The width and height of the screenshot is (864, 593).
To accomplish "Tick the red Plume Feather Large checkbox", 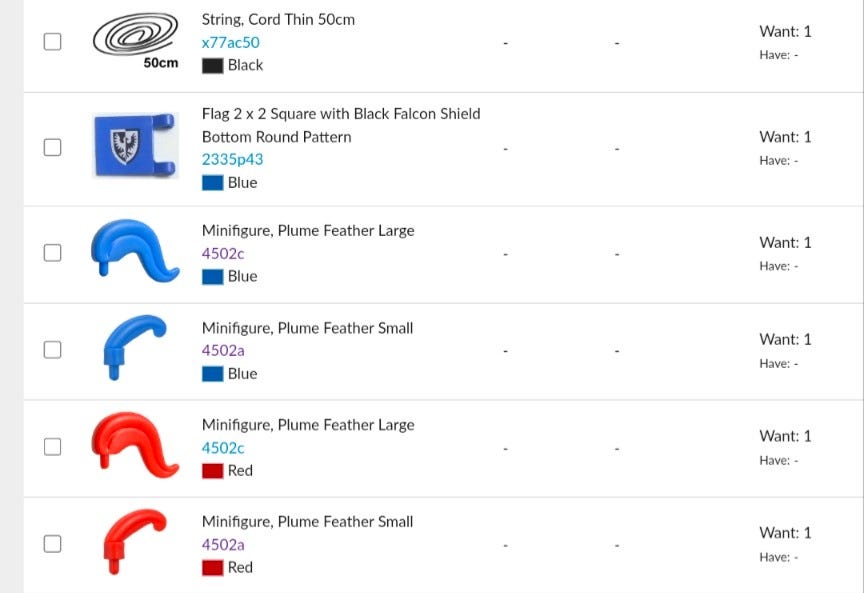I will 52,446.
